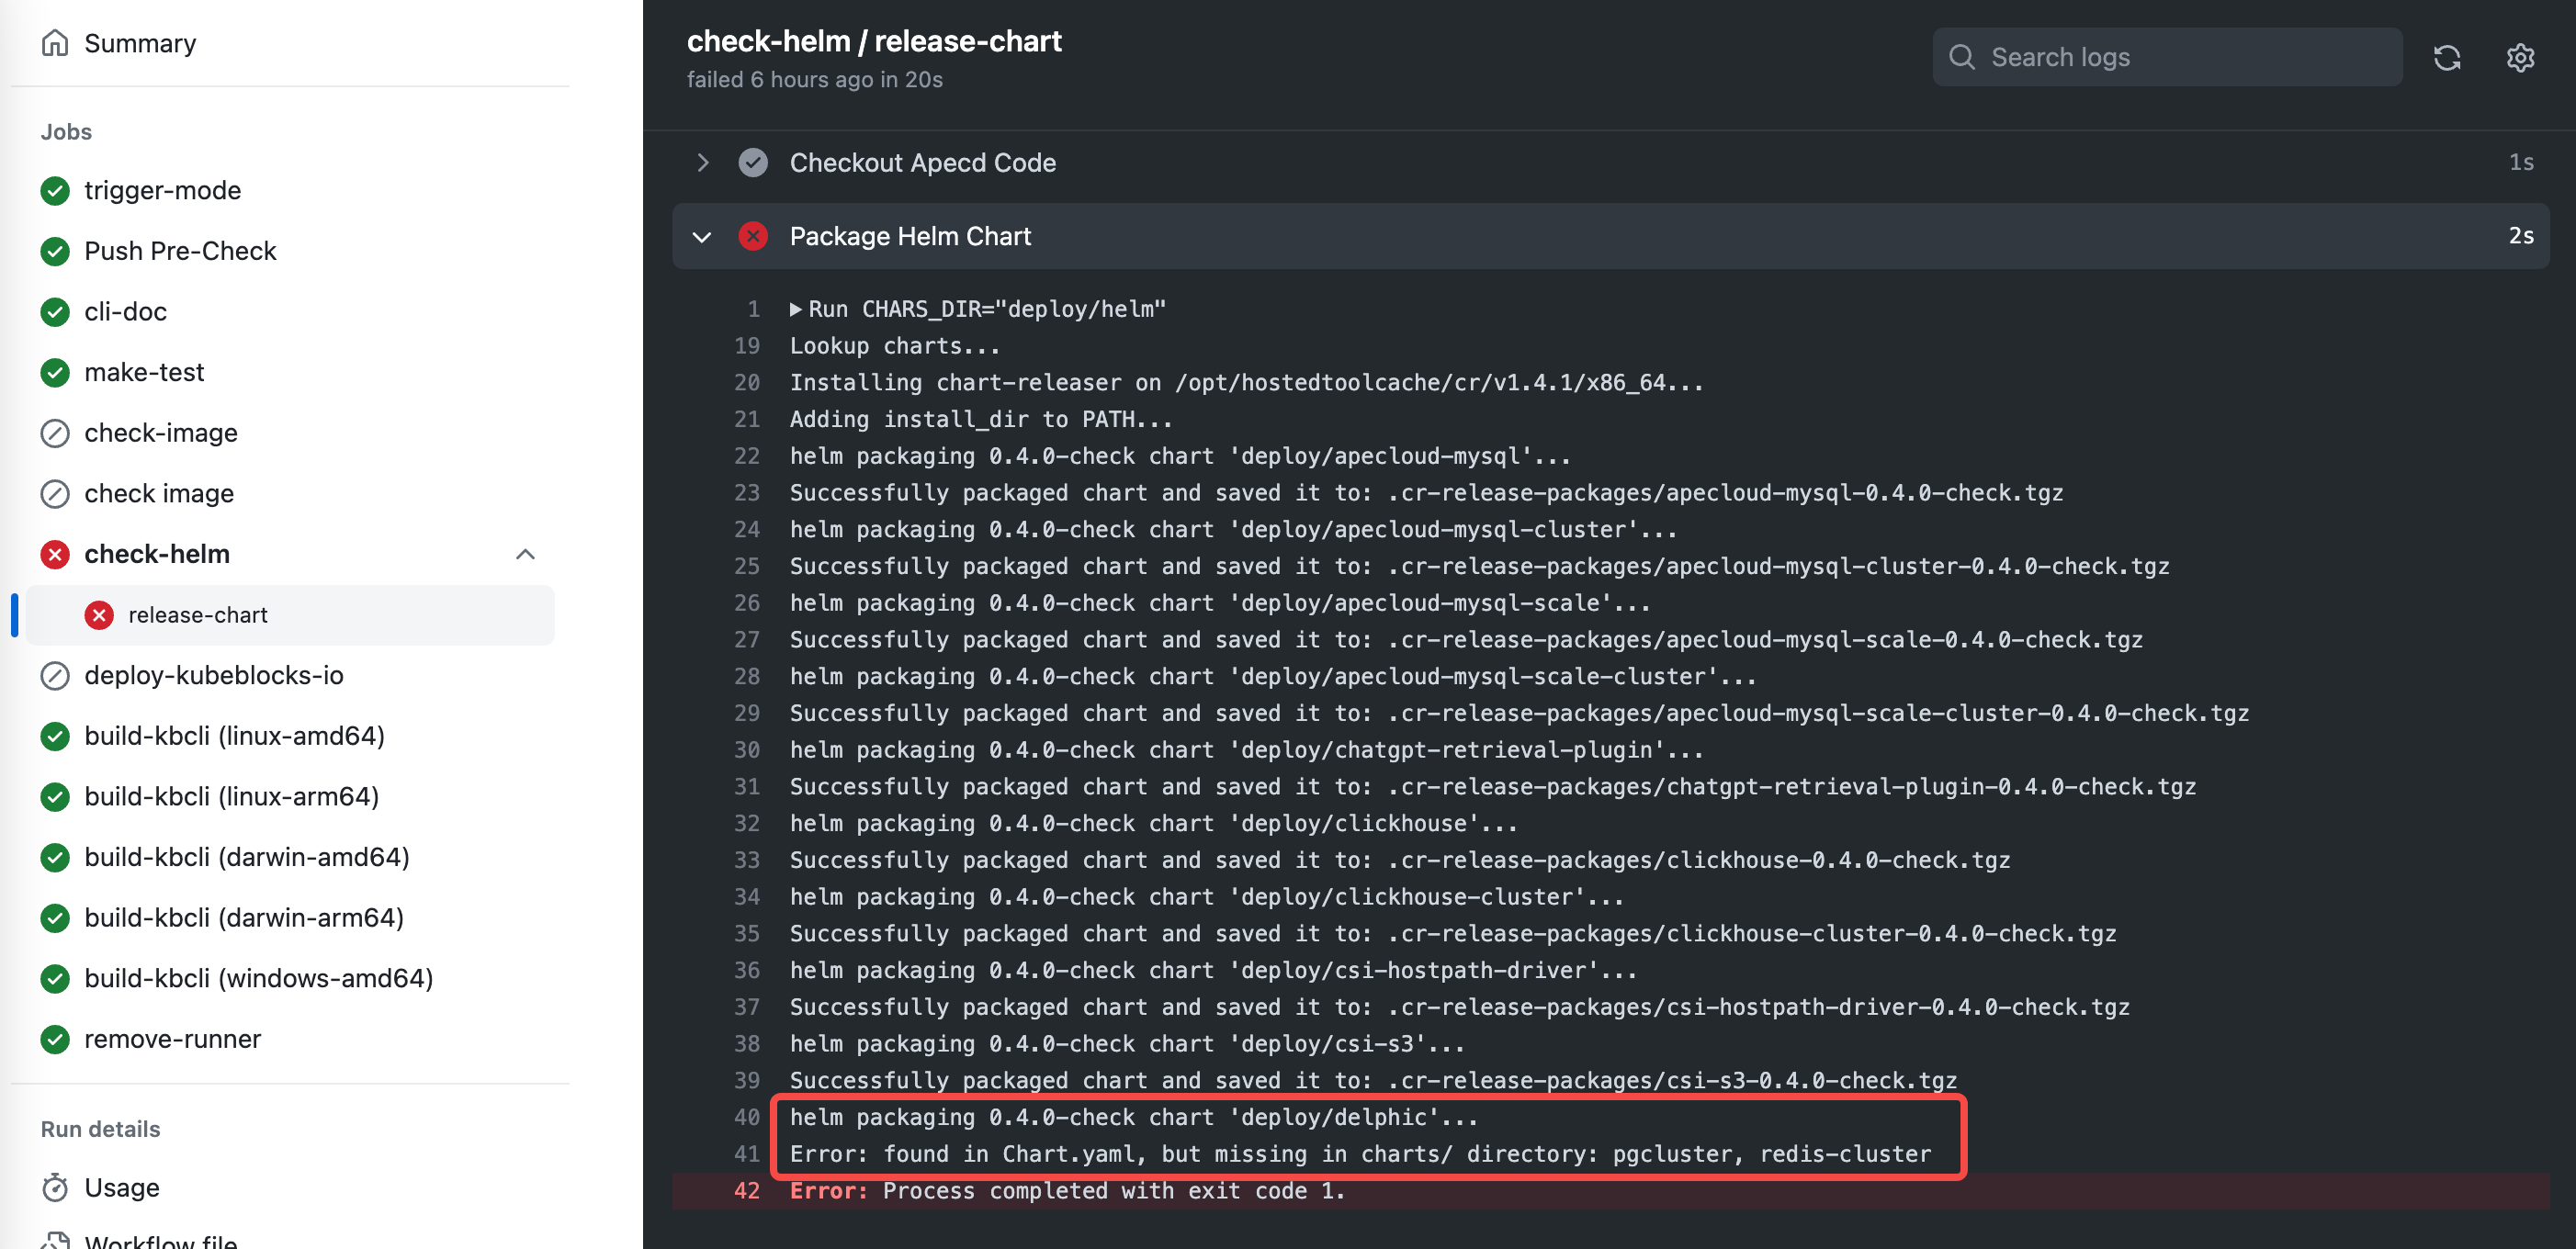2576x1249 pixels.
Task: Click the green check beside remove-runner
Action: 55,1039
